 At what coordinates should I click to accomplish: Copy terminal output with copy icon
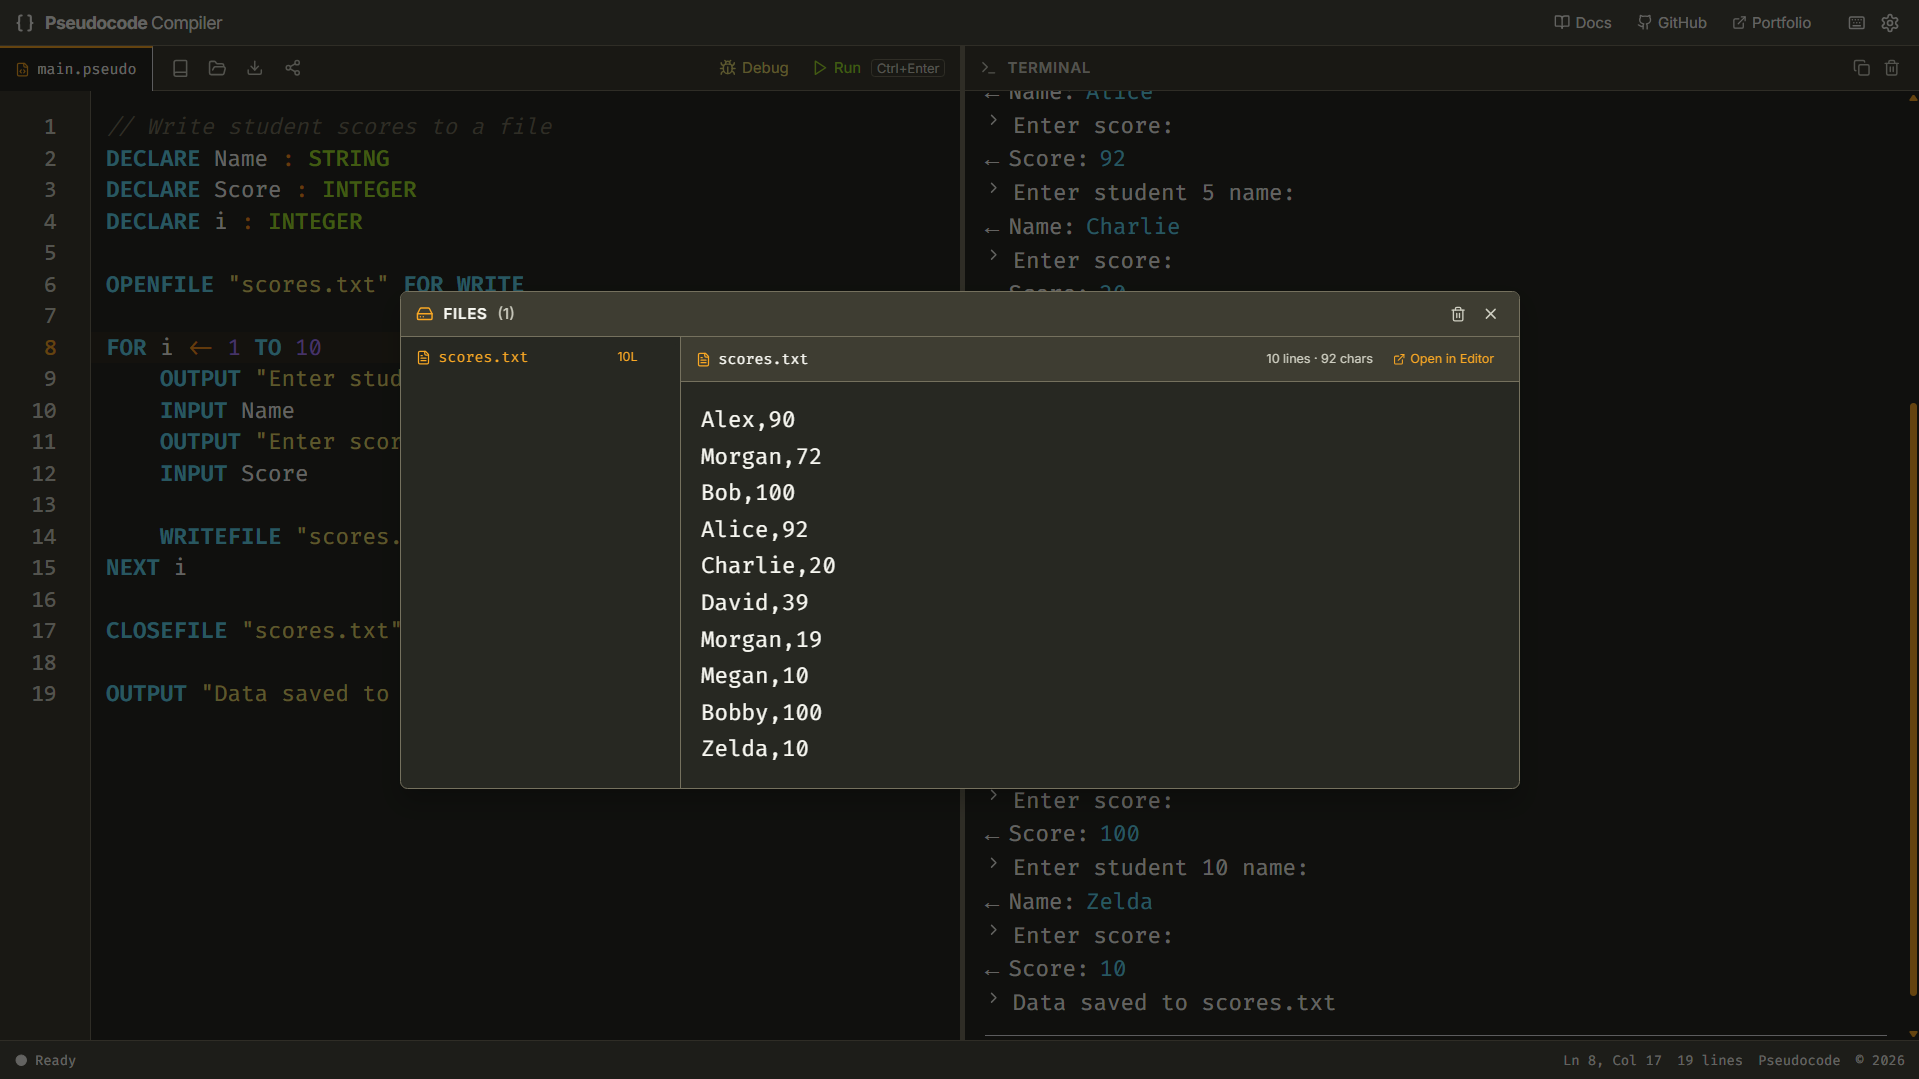click(1861, 68)
